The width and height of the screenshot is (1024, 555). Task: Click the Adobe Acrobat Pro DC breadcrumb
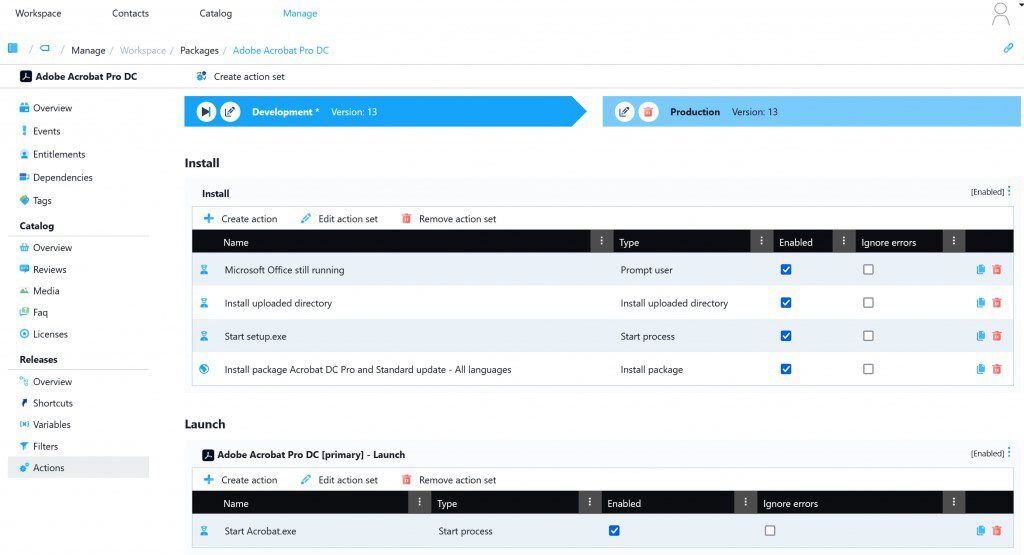(281, 50)
